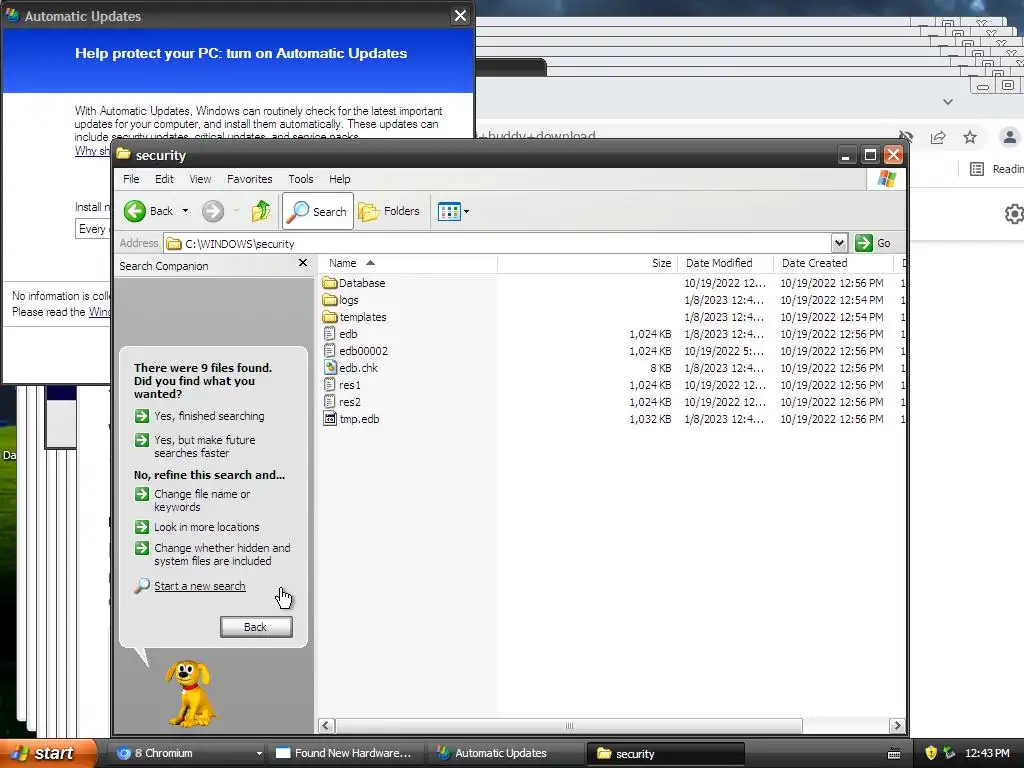Click the Windows flag logo in security window
The width and height of the screenshot is (1024, 768).
pos(887,179)
